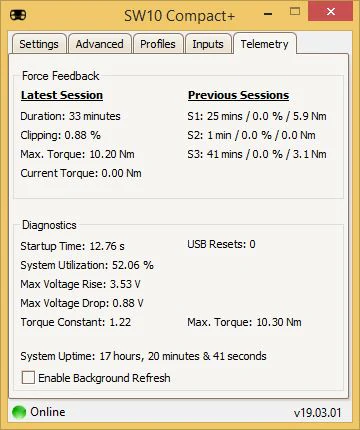The image size is (360, 430).
Task: Click 'Max Voltage Rise: 3.53 V' text
Action: (x=80, y=284)
